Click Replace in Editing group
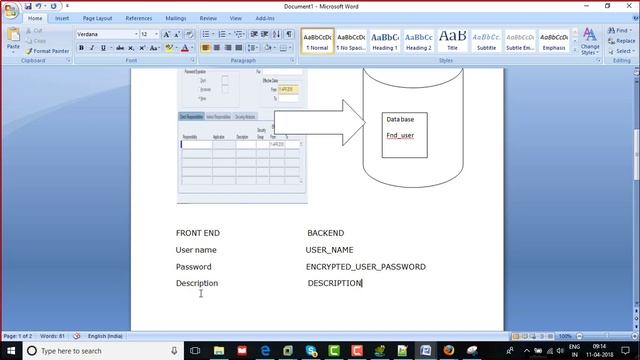Screen dimensions: 640x360 621,41
